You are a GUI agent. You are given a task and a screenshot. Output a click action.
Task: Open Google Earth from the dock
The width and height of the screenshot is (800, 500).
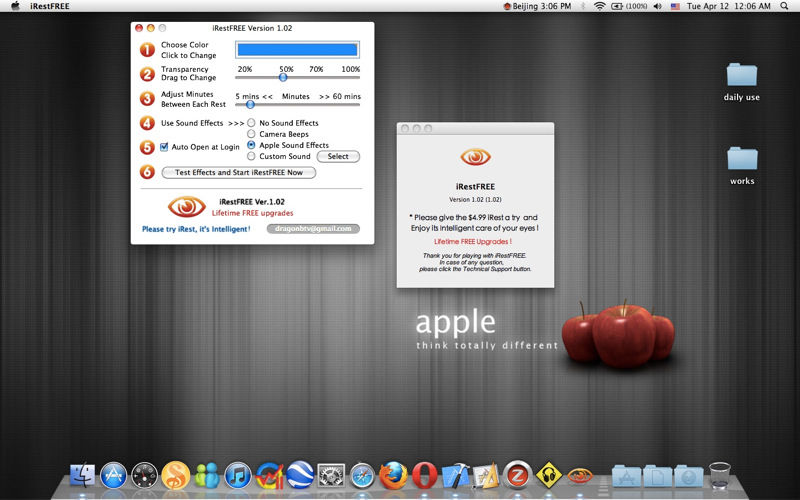pyautogui.click(x=300, y=476)
